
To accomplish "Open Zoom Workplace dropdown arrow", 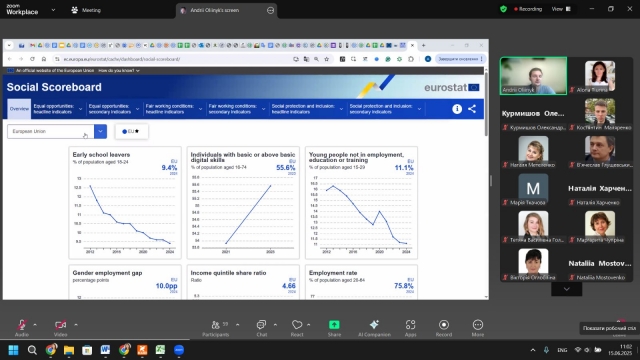I will (x=53, y=10).
